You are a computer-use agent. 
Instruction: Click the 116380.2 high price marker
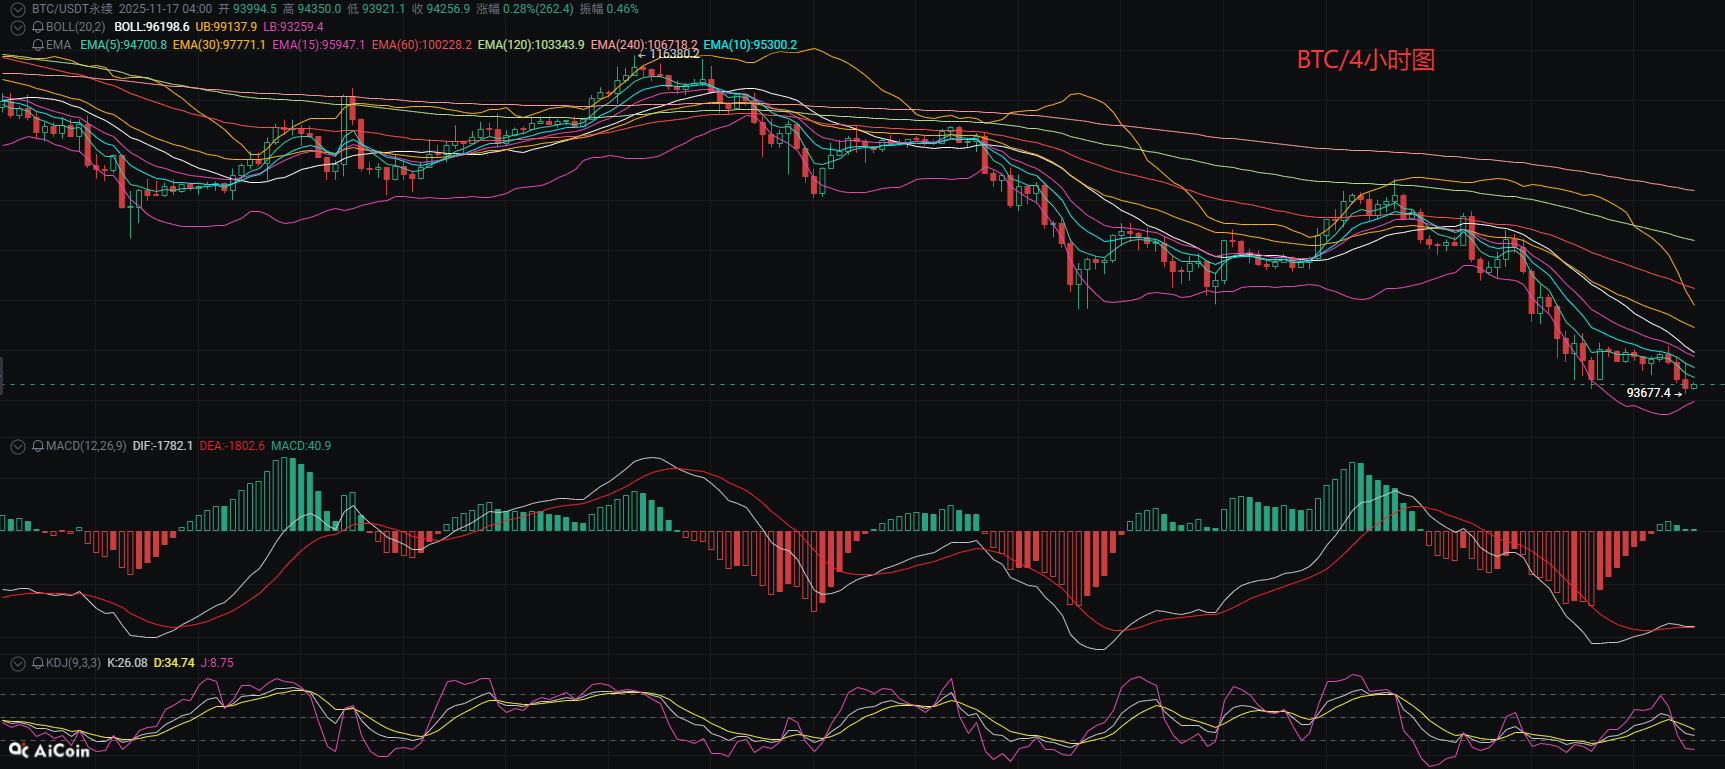click(673, 54)
